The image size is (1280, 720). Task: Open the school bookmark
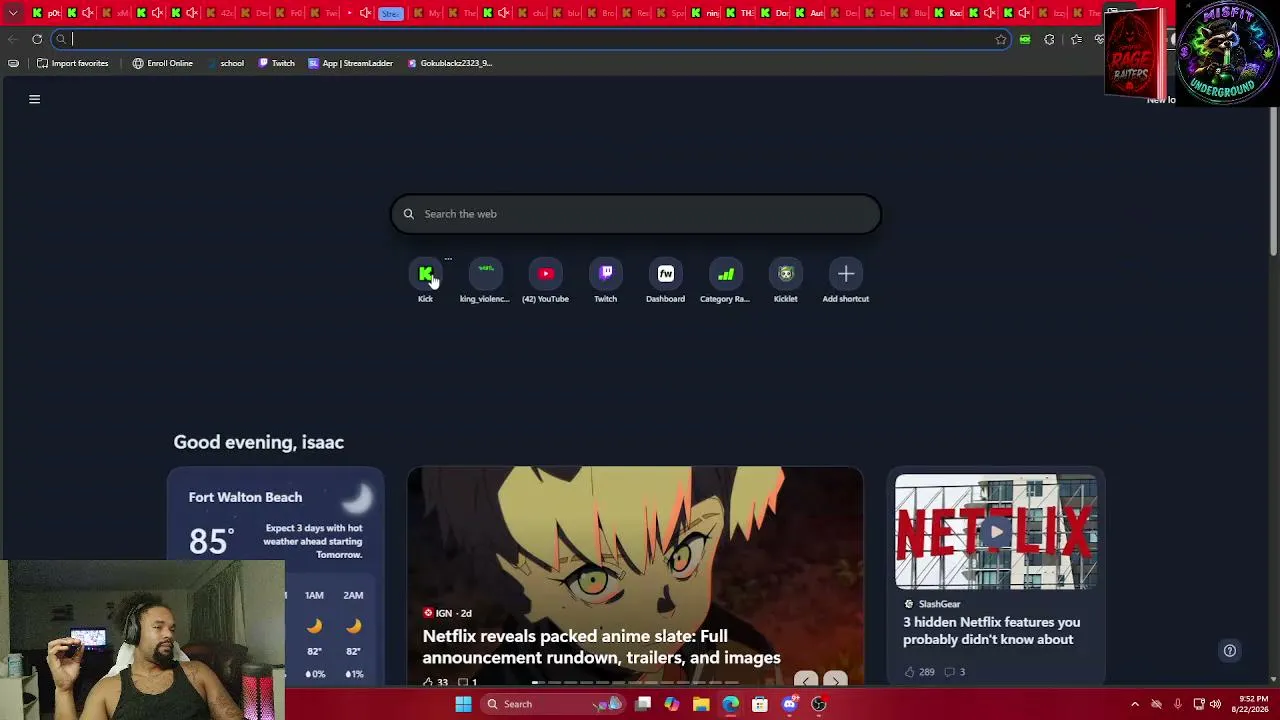(x=225, y=63)
